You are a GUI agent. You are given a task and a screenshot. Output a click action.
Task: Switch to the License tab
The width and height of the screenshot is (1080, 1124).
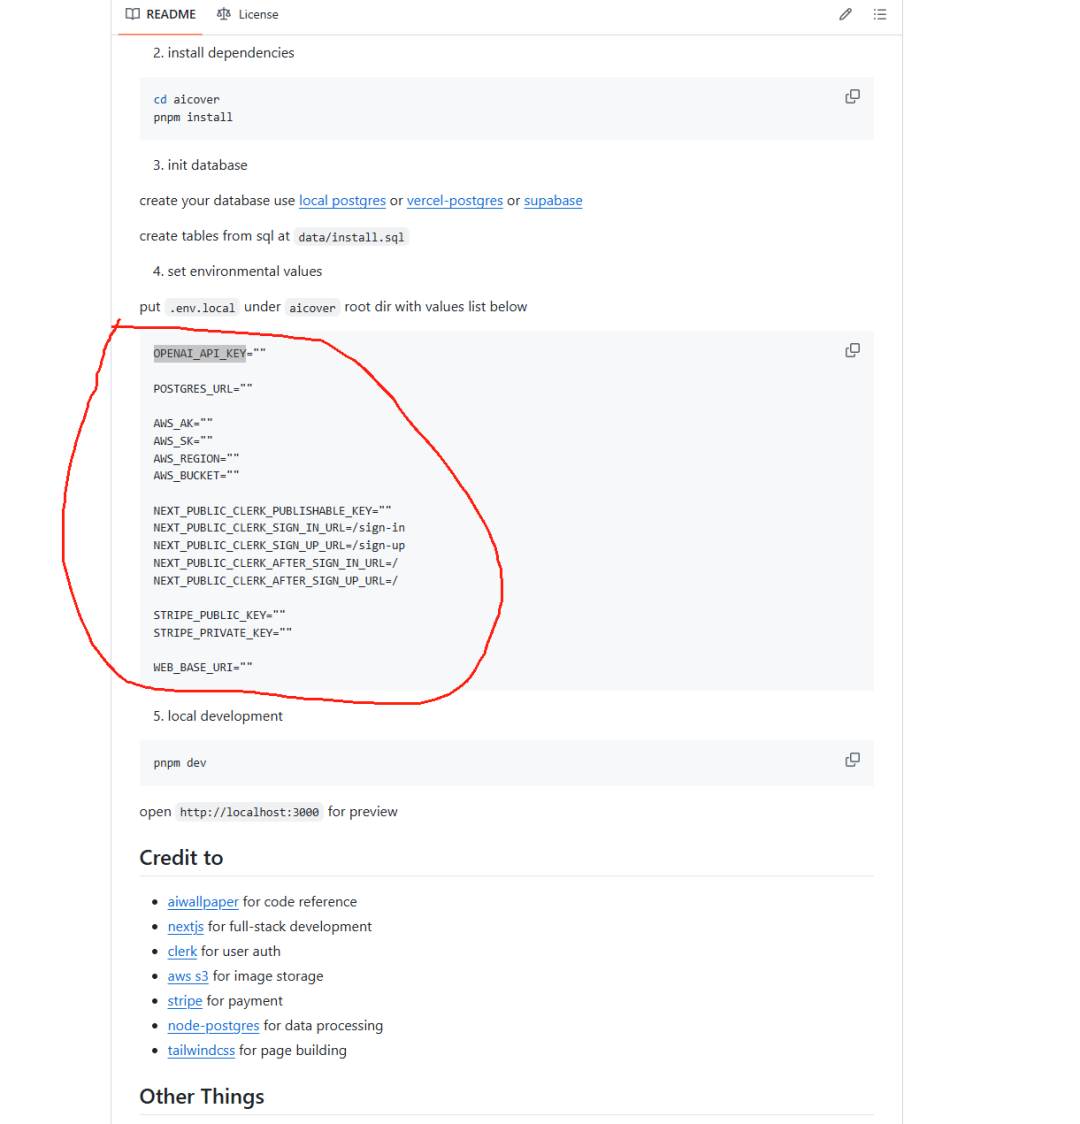pos(247,15)
